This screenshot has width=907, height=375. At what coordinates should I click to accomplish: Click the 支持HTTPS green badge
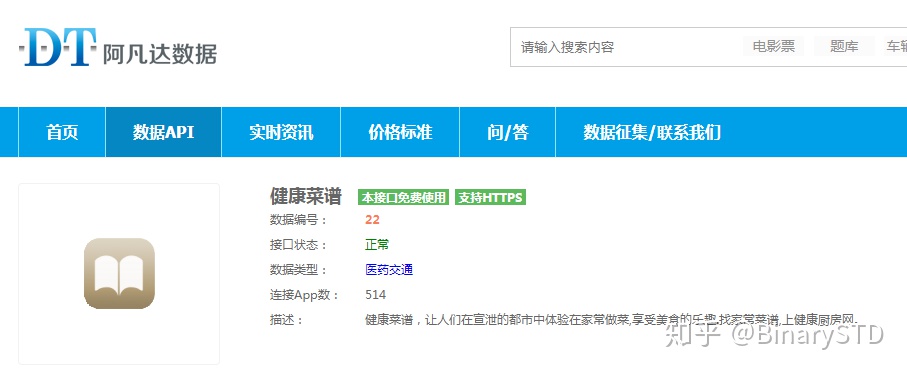pyautogui.click(x=490, y=197)
